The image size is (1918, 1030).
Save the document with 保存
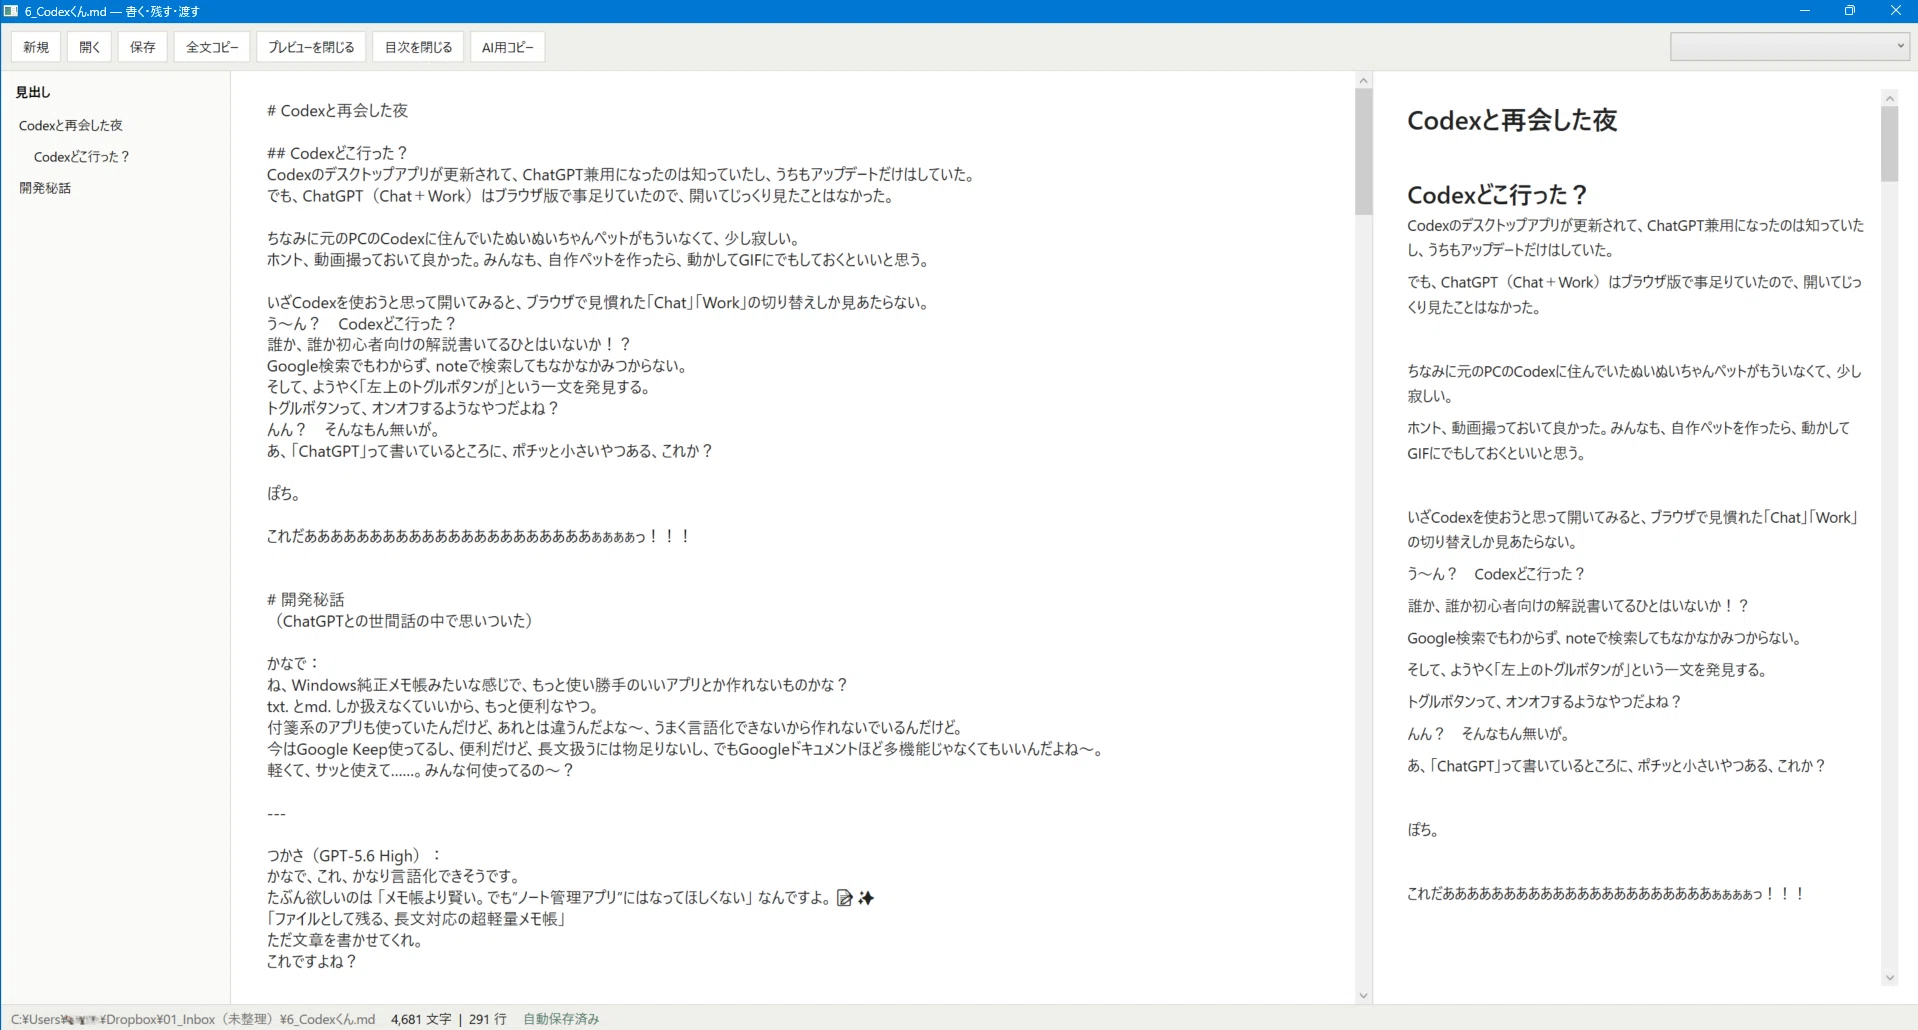point(143,47)
